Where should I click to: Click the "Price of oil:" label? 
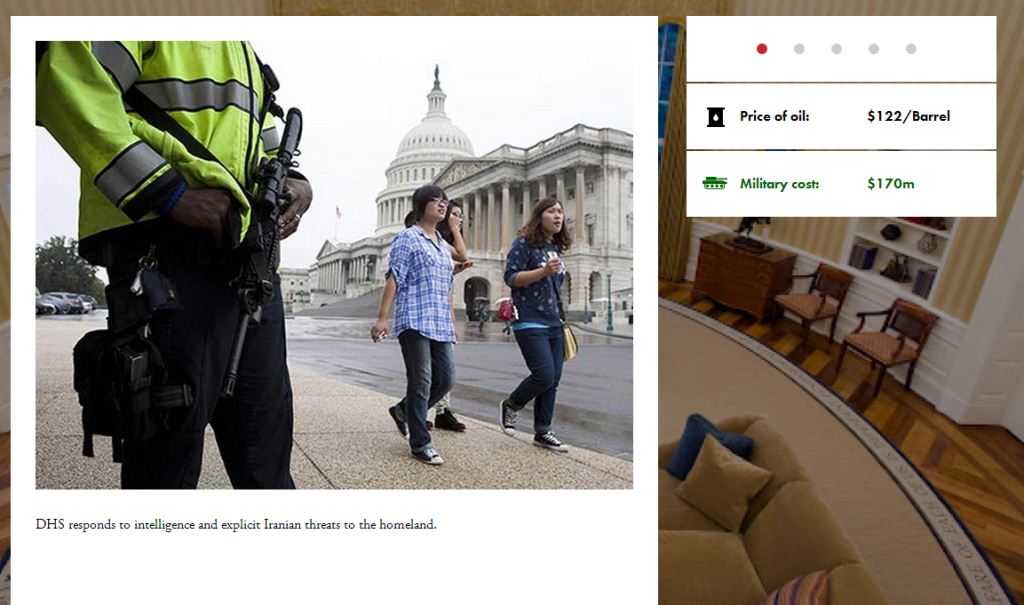pyautogui.click(x=775, y=116)
